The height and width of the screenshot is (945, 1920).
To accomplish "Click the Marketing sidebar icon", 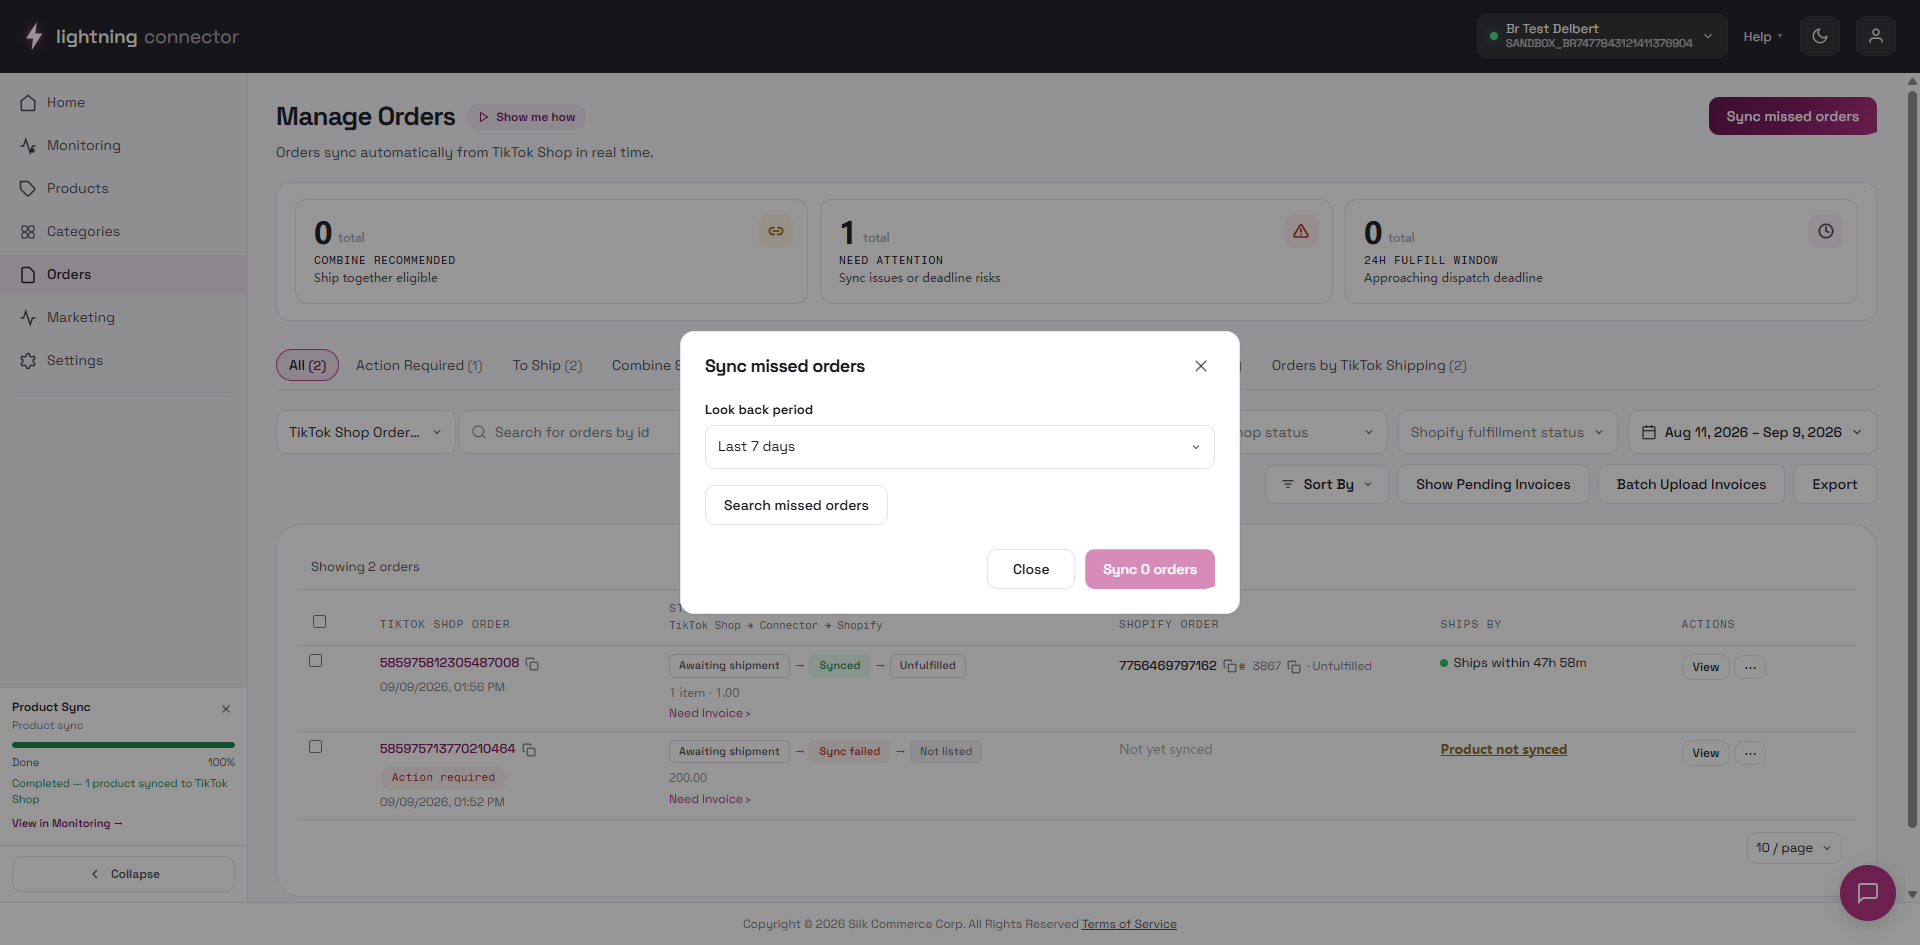I will (28, 318).
